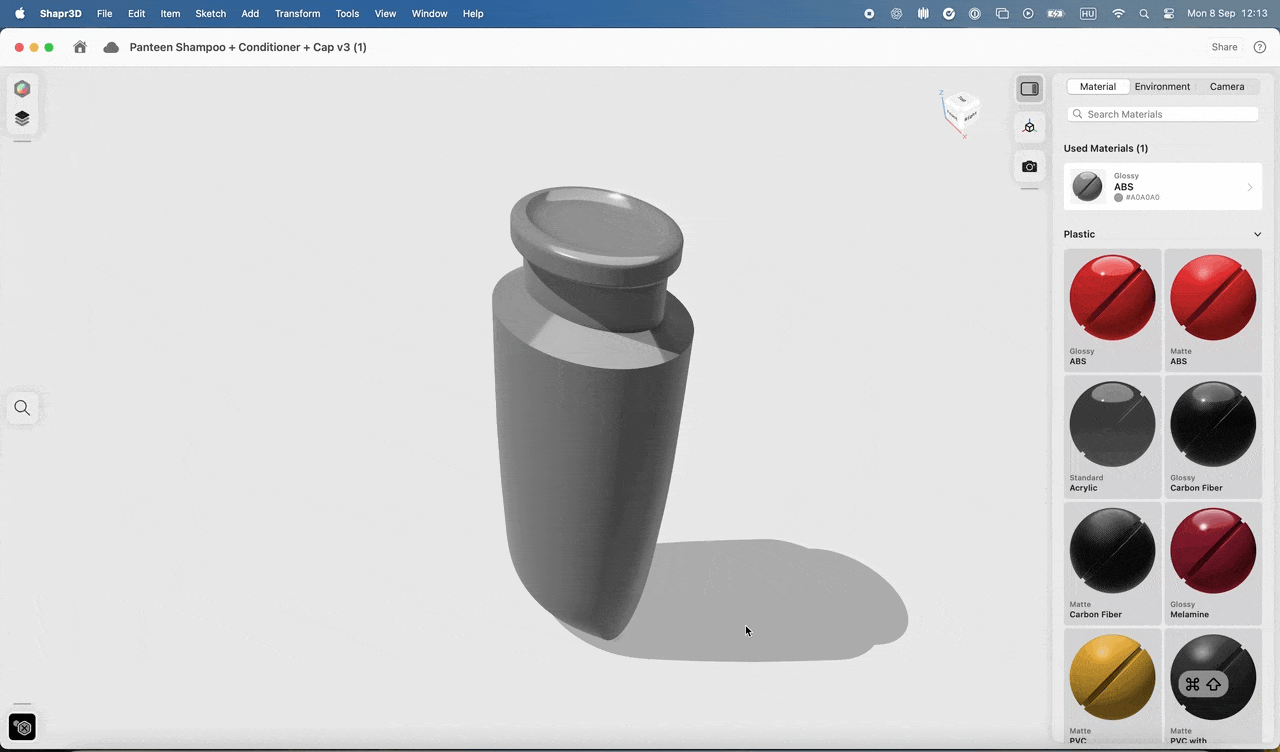
Task: Click the 1Password menu bar icon
Action: pyautogui.click(x=975, y=13)
